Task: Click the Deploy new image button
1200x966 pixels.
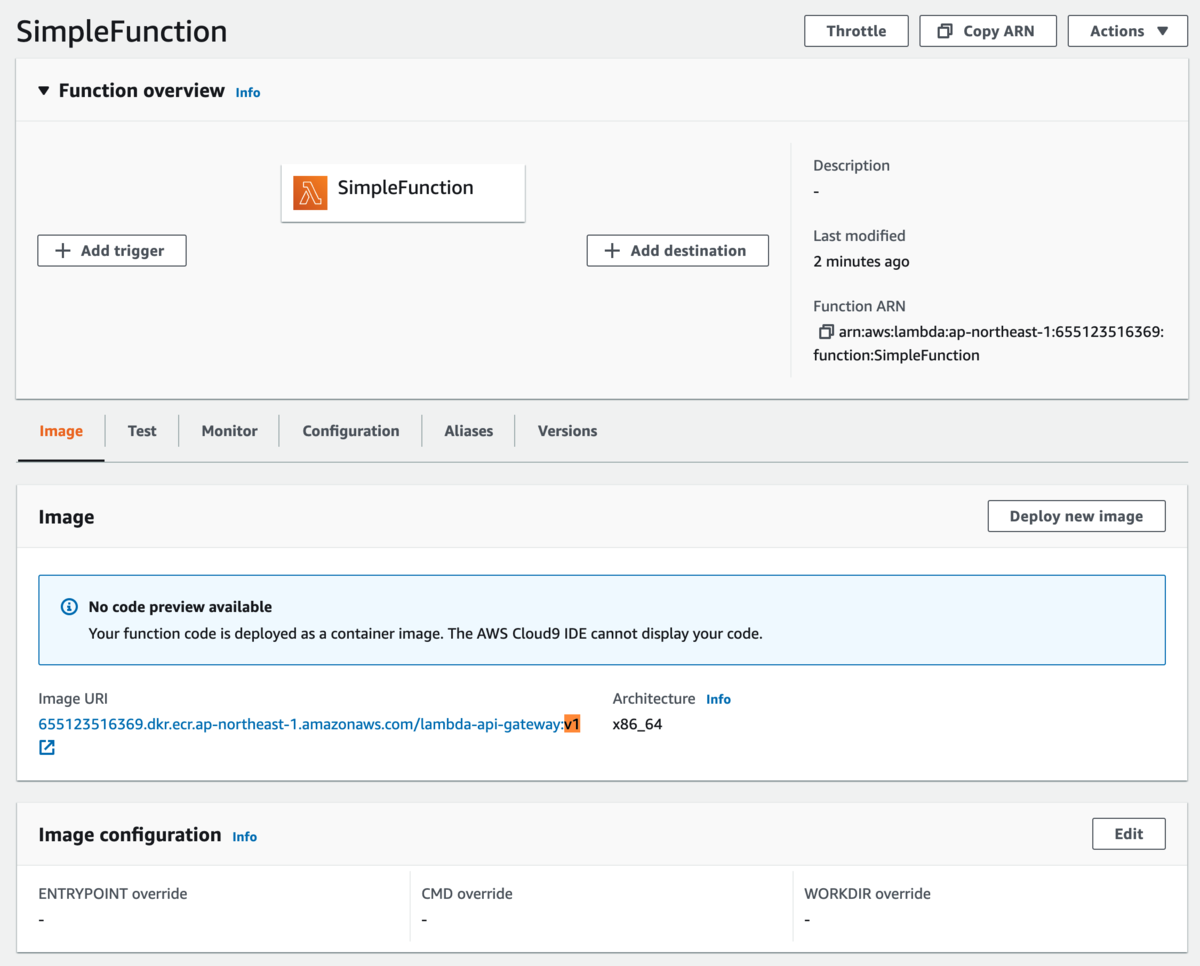Action: tap(1076, 516)
